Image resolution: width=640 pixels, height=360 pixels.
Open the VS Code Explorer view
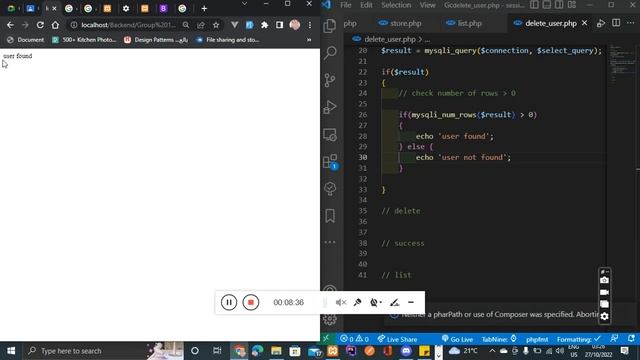click(330, 26)
